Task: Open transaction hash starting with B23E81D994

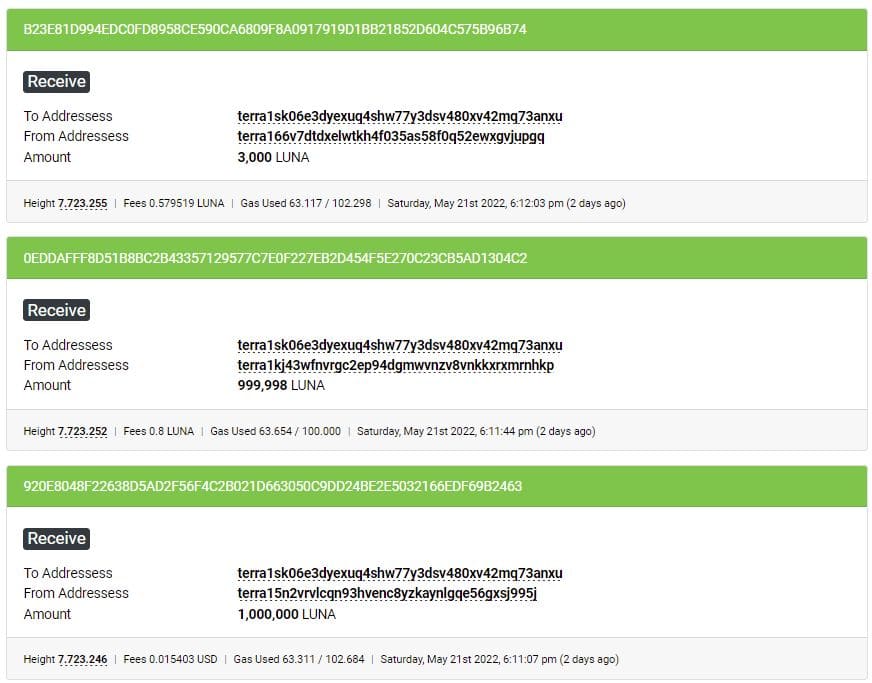Action: [275, 29]
